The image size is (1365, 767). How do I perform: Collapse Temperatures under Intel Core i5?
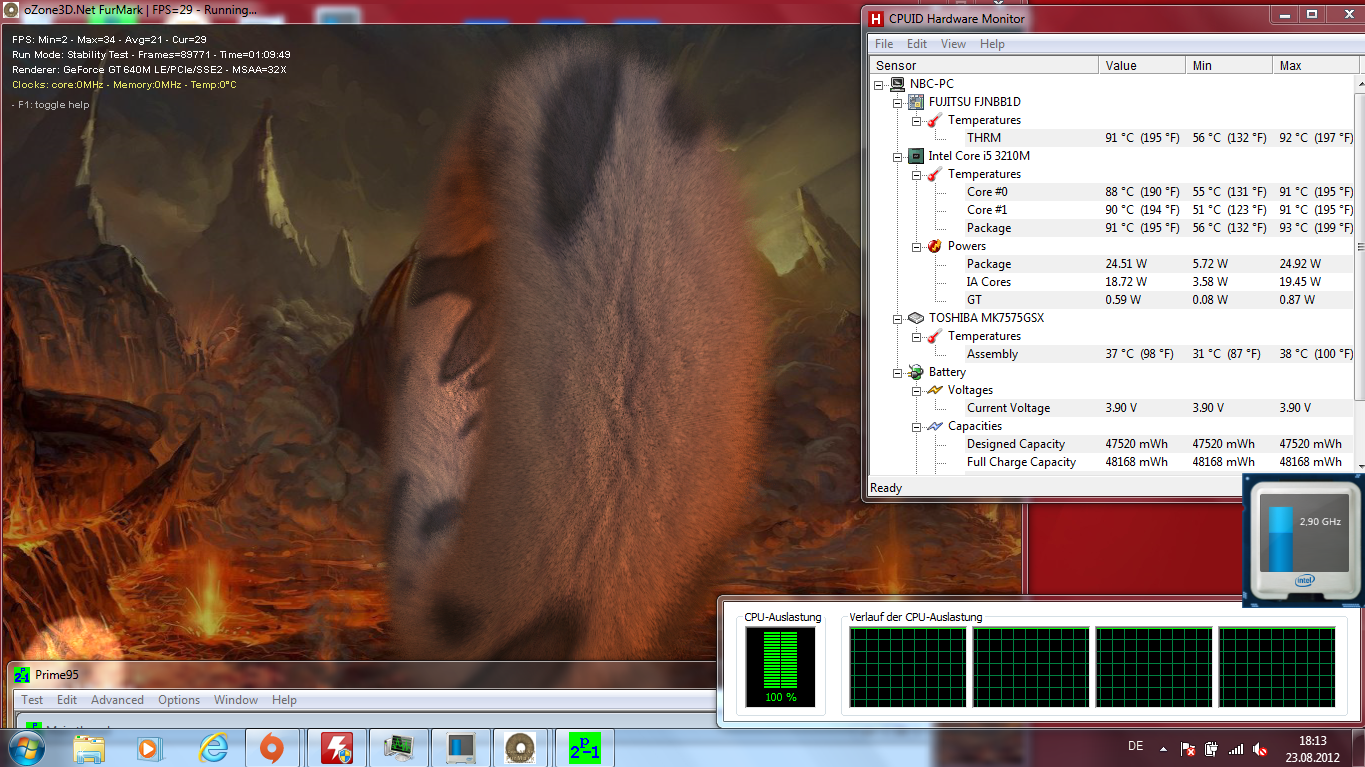(x=917, y=174)
